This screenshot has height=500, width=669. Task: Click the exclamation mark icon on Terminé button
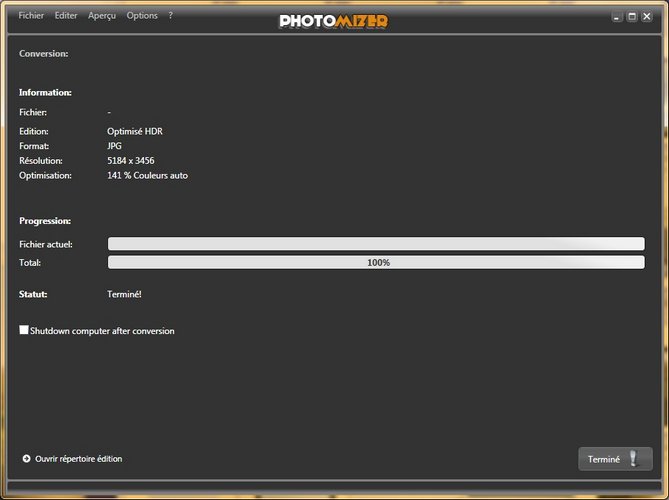click(633, 459)
